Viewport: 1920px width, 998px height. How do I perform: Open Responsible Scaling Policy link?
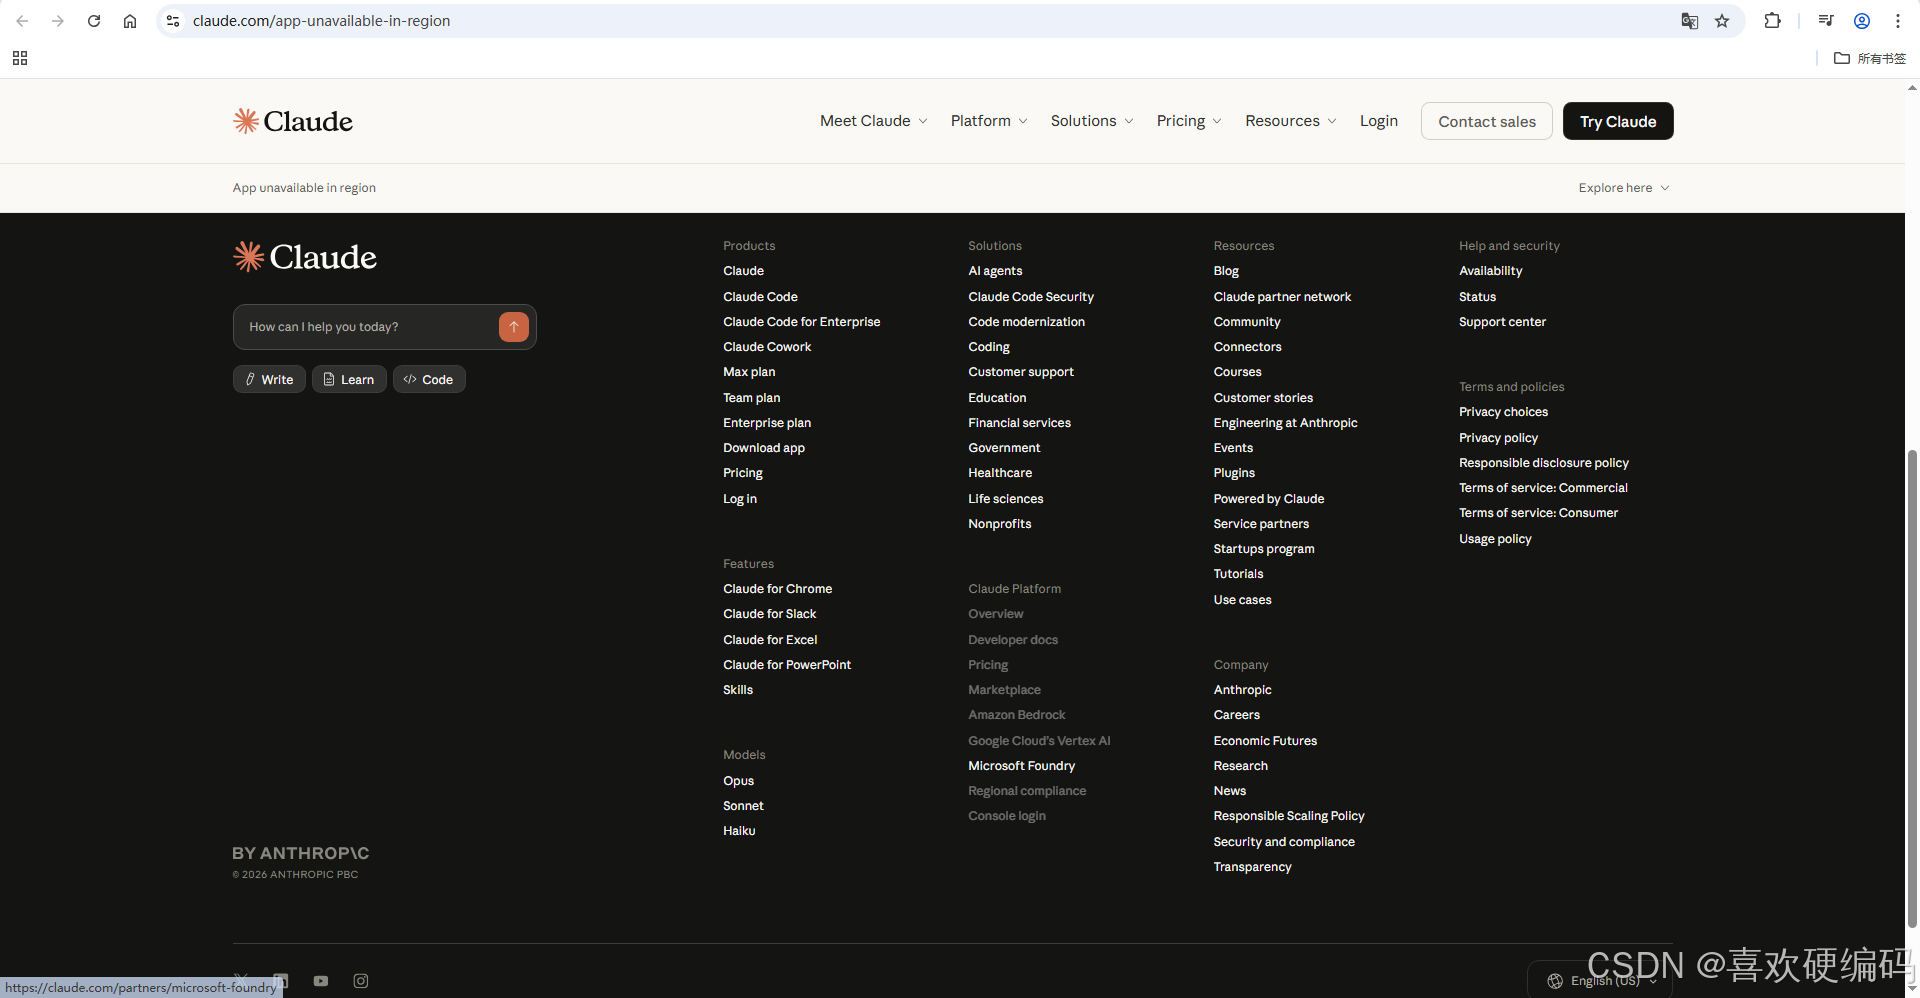pyautogui.click(x=1289, y=816)
